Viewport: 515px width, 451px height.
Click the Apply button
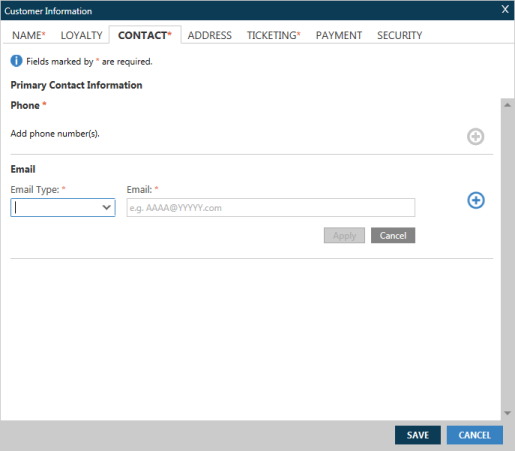point(344,235)
